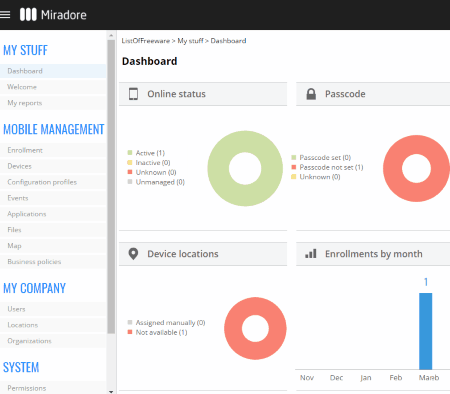This screenshot has height=394, width=450.
Task: Click the red Passcode donut chart
Action: point(393,168)
